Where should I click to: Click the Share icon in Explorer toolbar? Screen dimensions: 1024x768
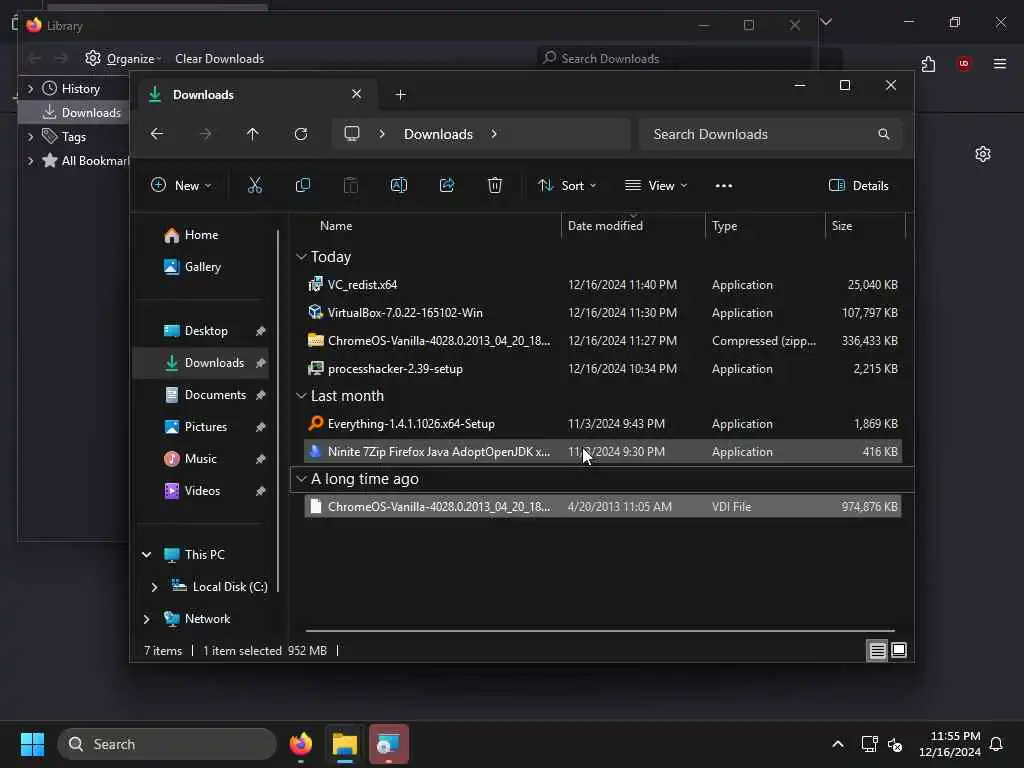click(x=447, y=185)
